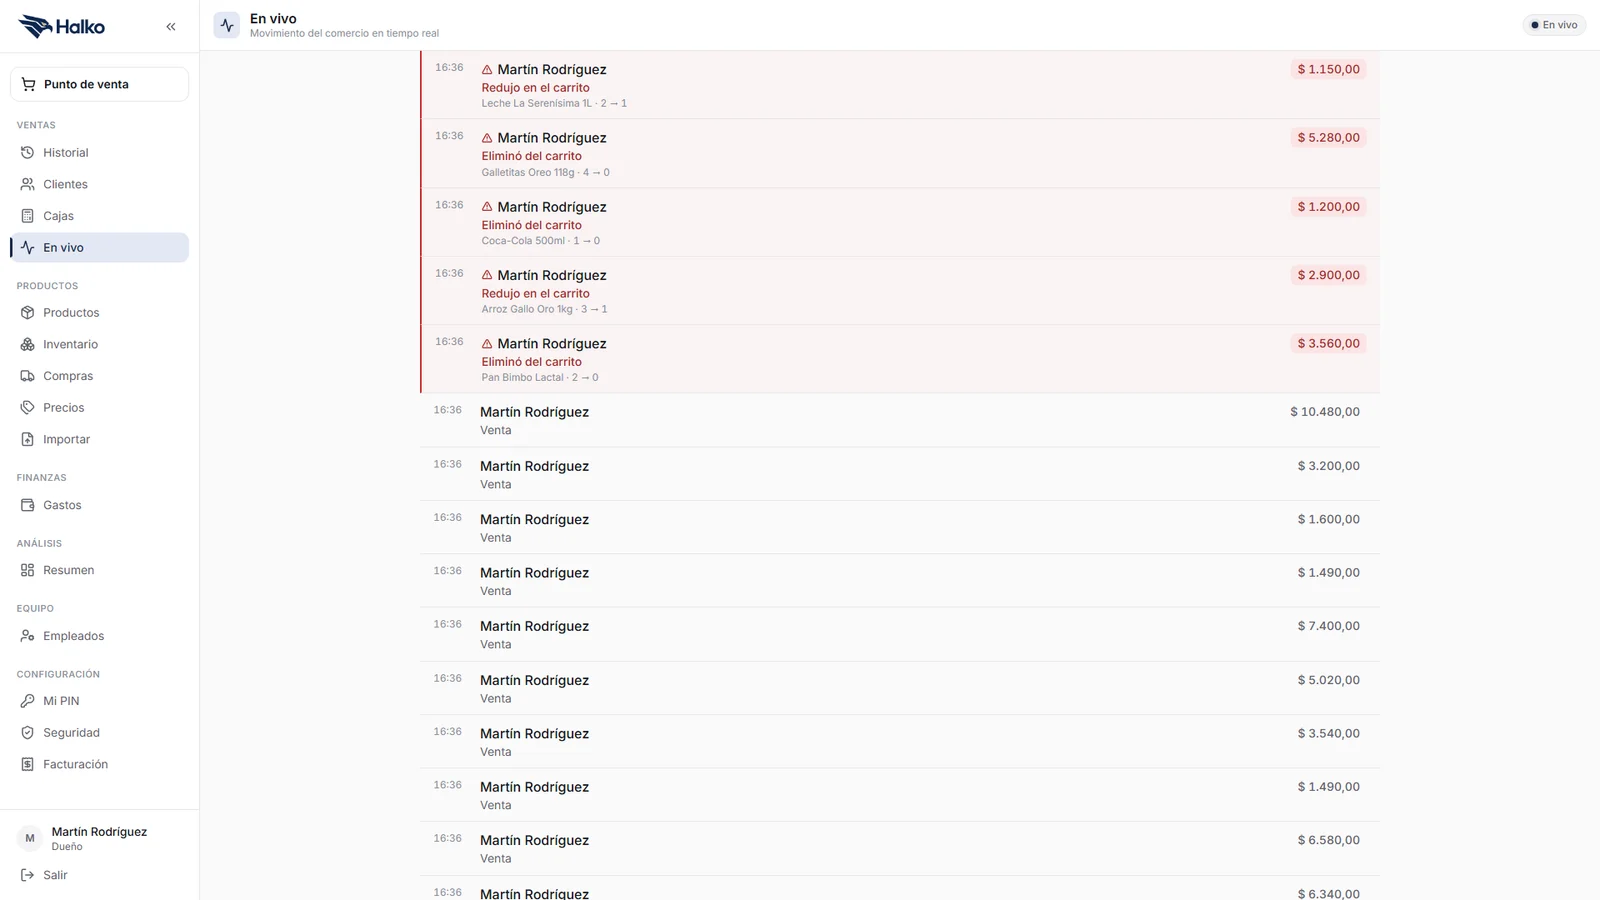This screenshot has height=900, width=1600.
Task: Open Inventario page
Action: (x=99, y=344)
